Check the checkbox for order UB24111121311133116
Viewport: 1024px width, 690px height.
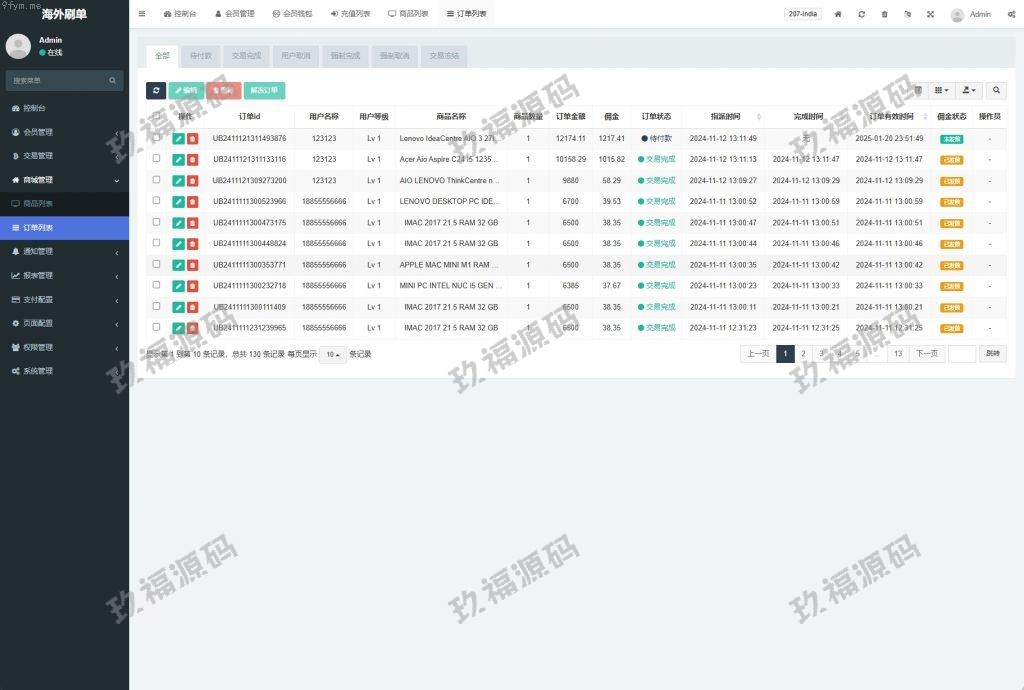[x=156, y=159]
